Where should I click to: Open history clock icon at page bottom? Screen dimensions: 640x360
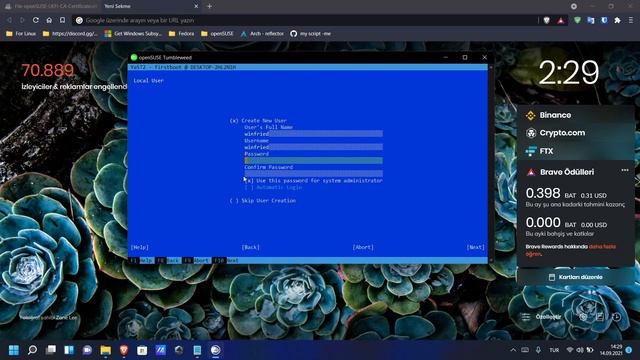coord(616,317)
